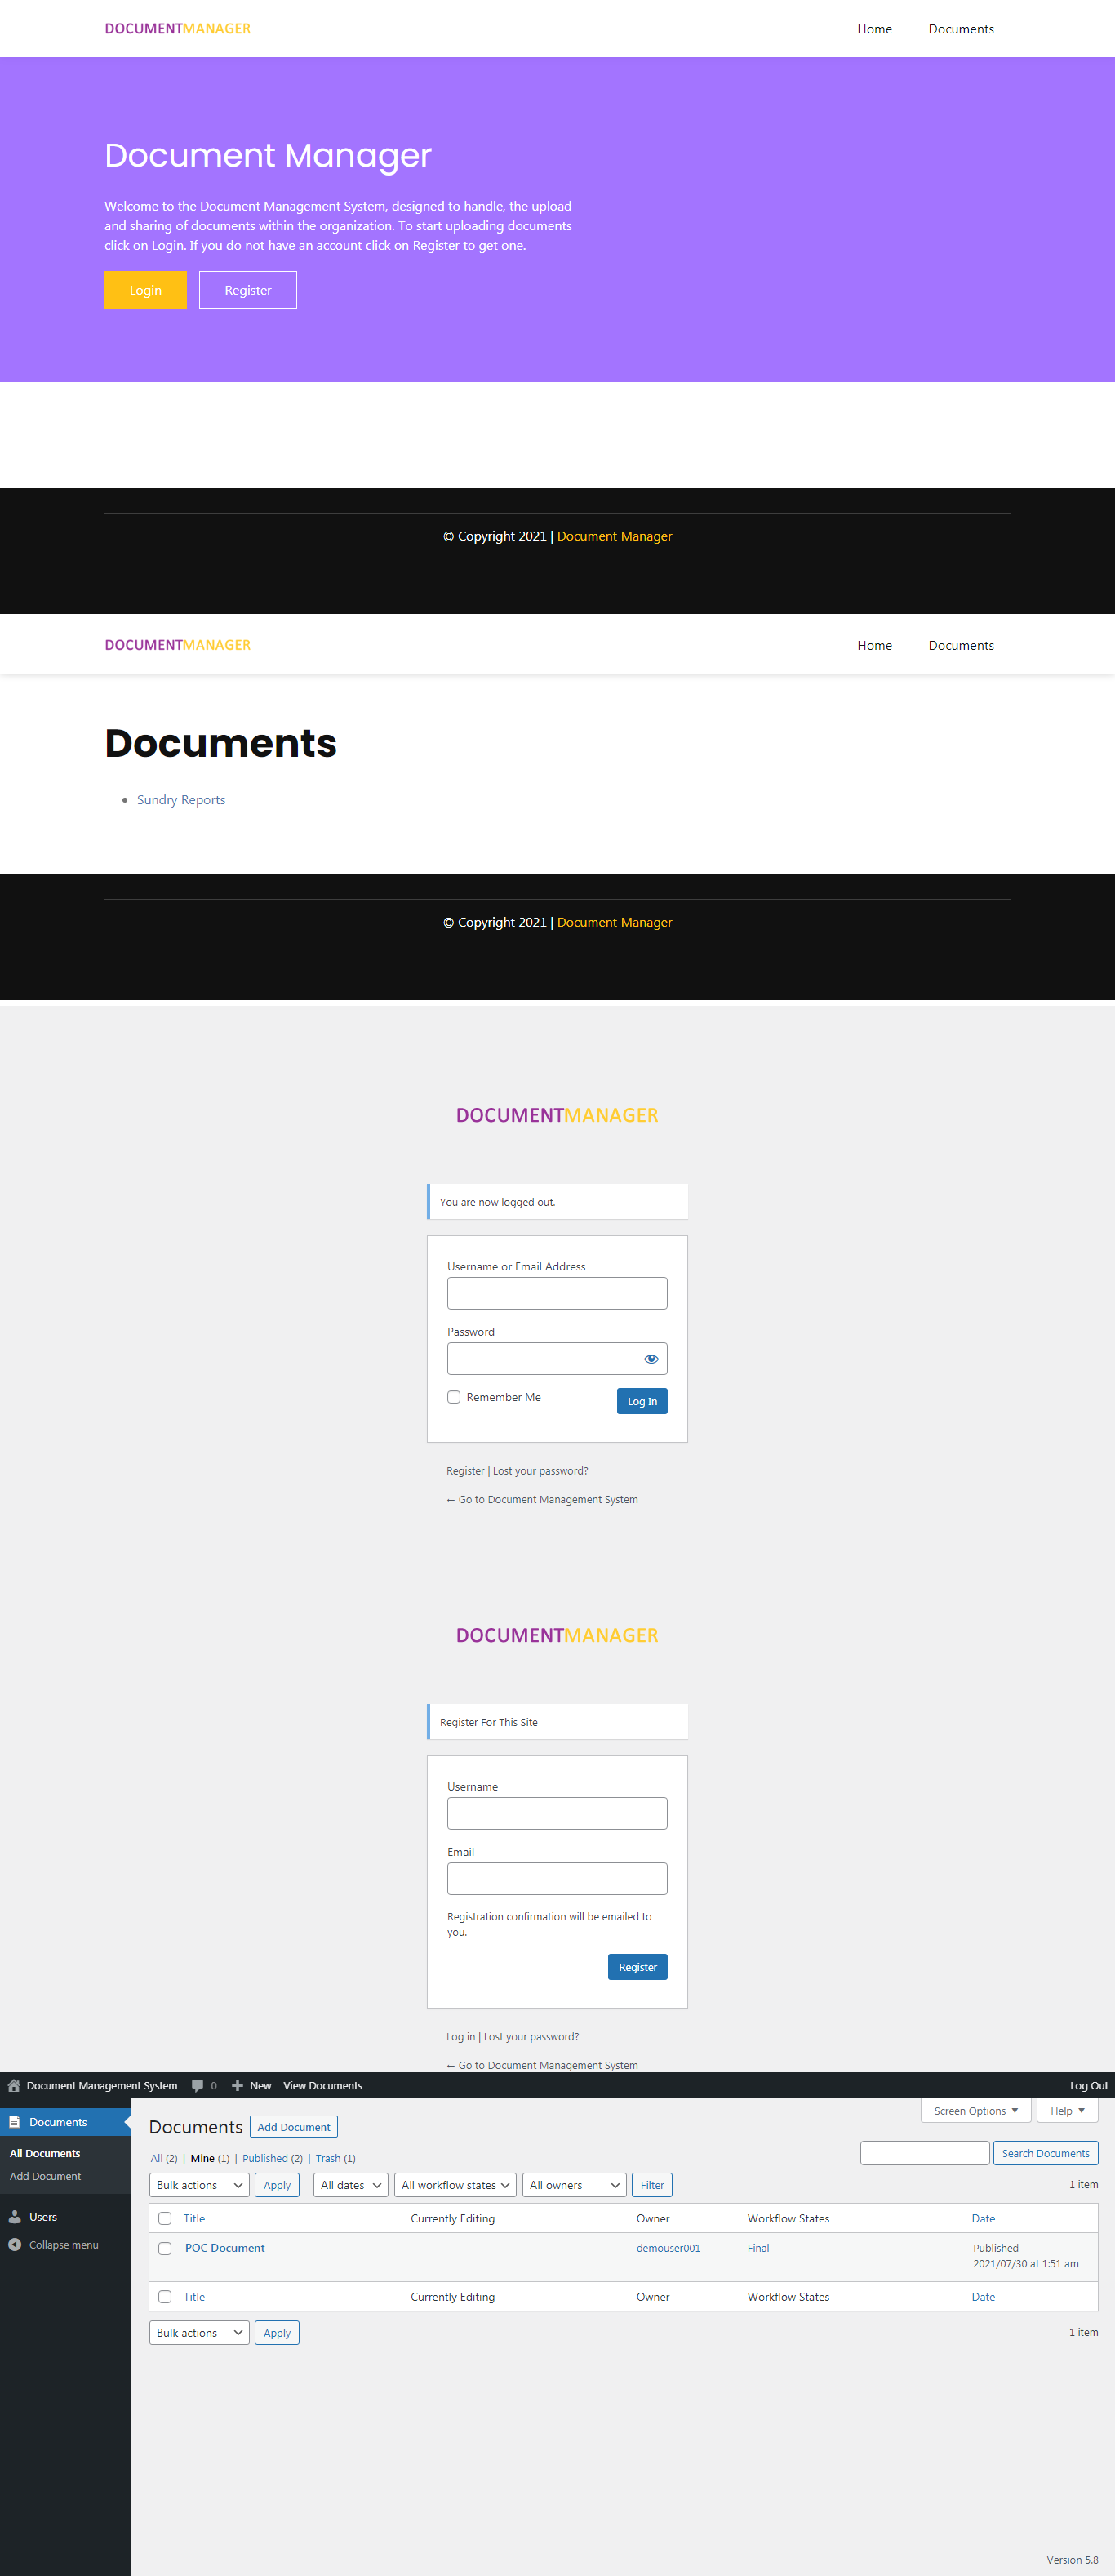The image size is (1115, 2576).
Task: Click Log in link under registration form
Action: click(461, 2037)
